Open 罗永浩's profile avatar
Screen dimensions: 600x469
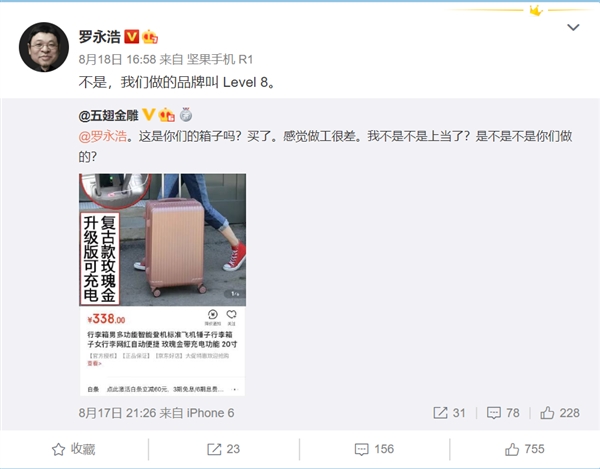44,47
